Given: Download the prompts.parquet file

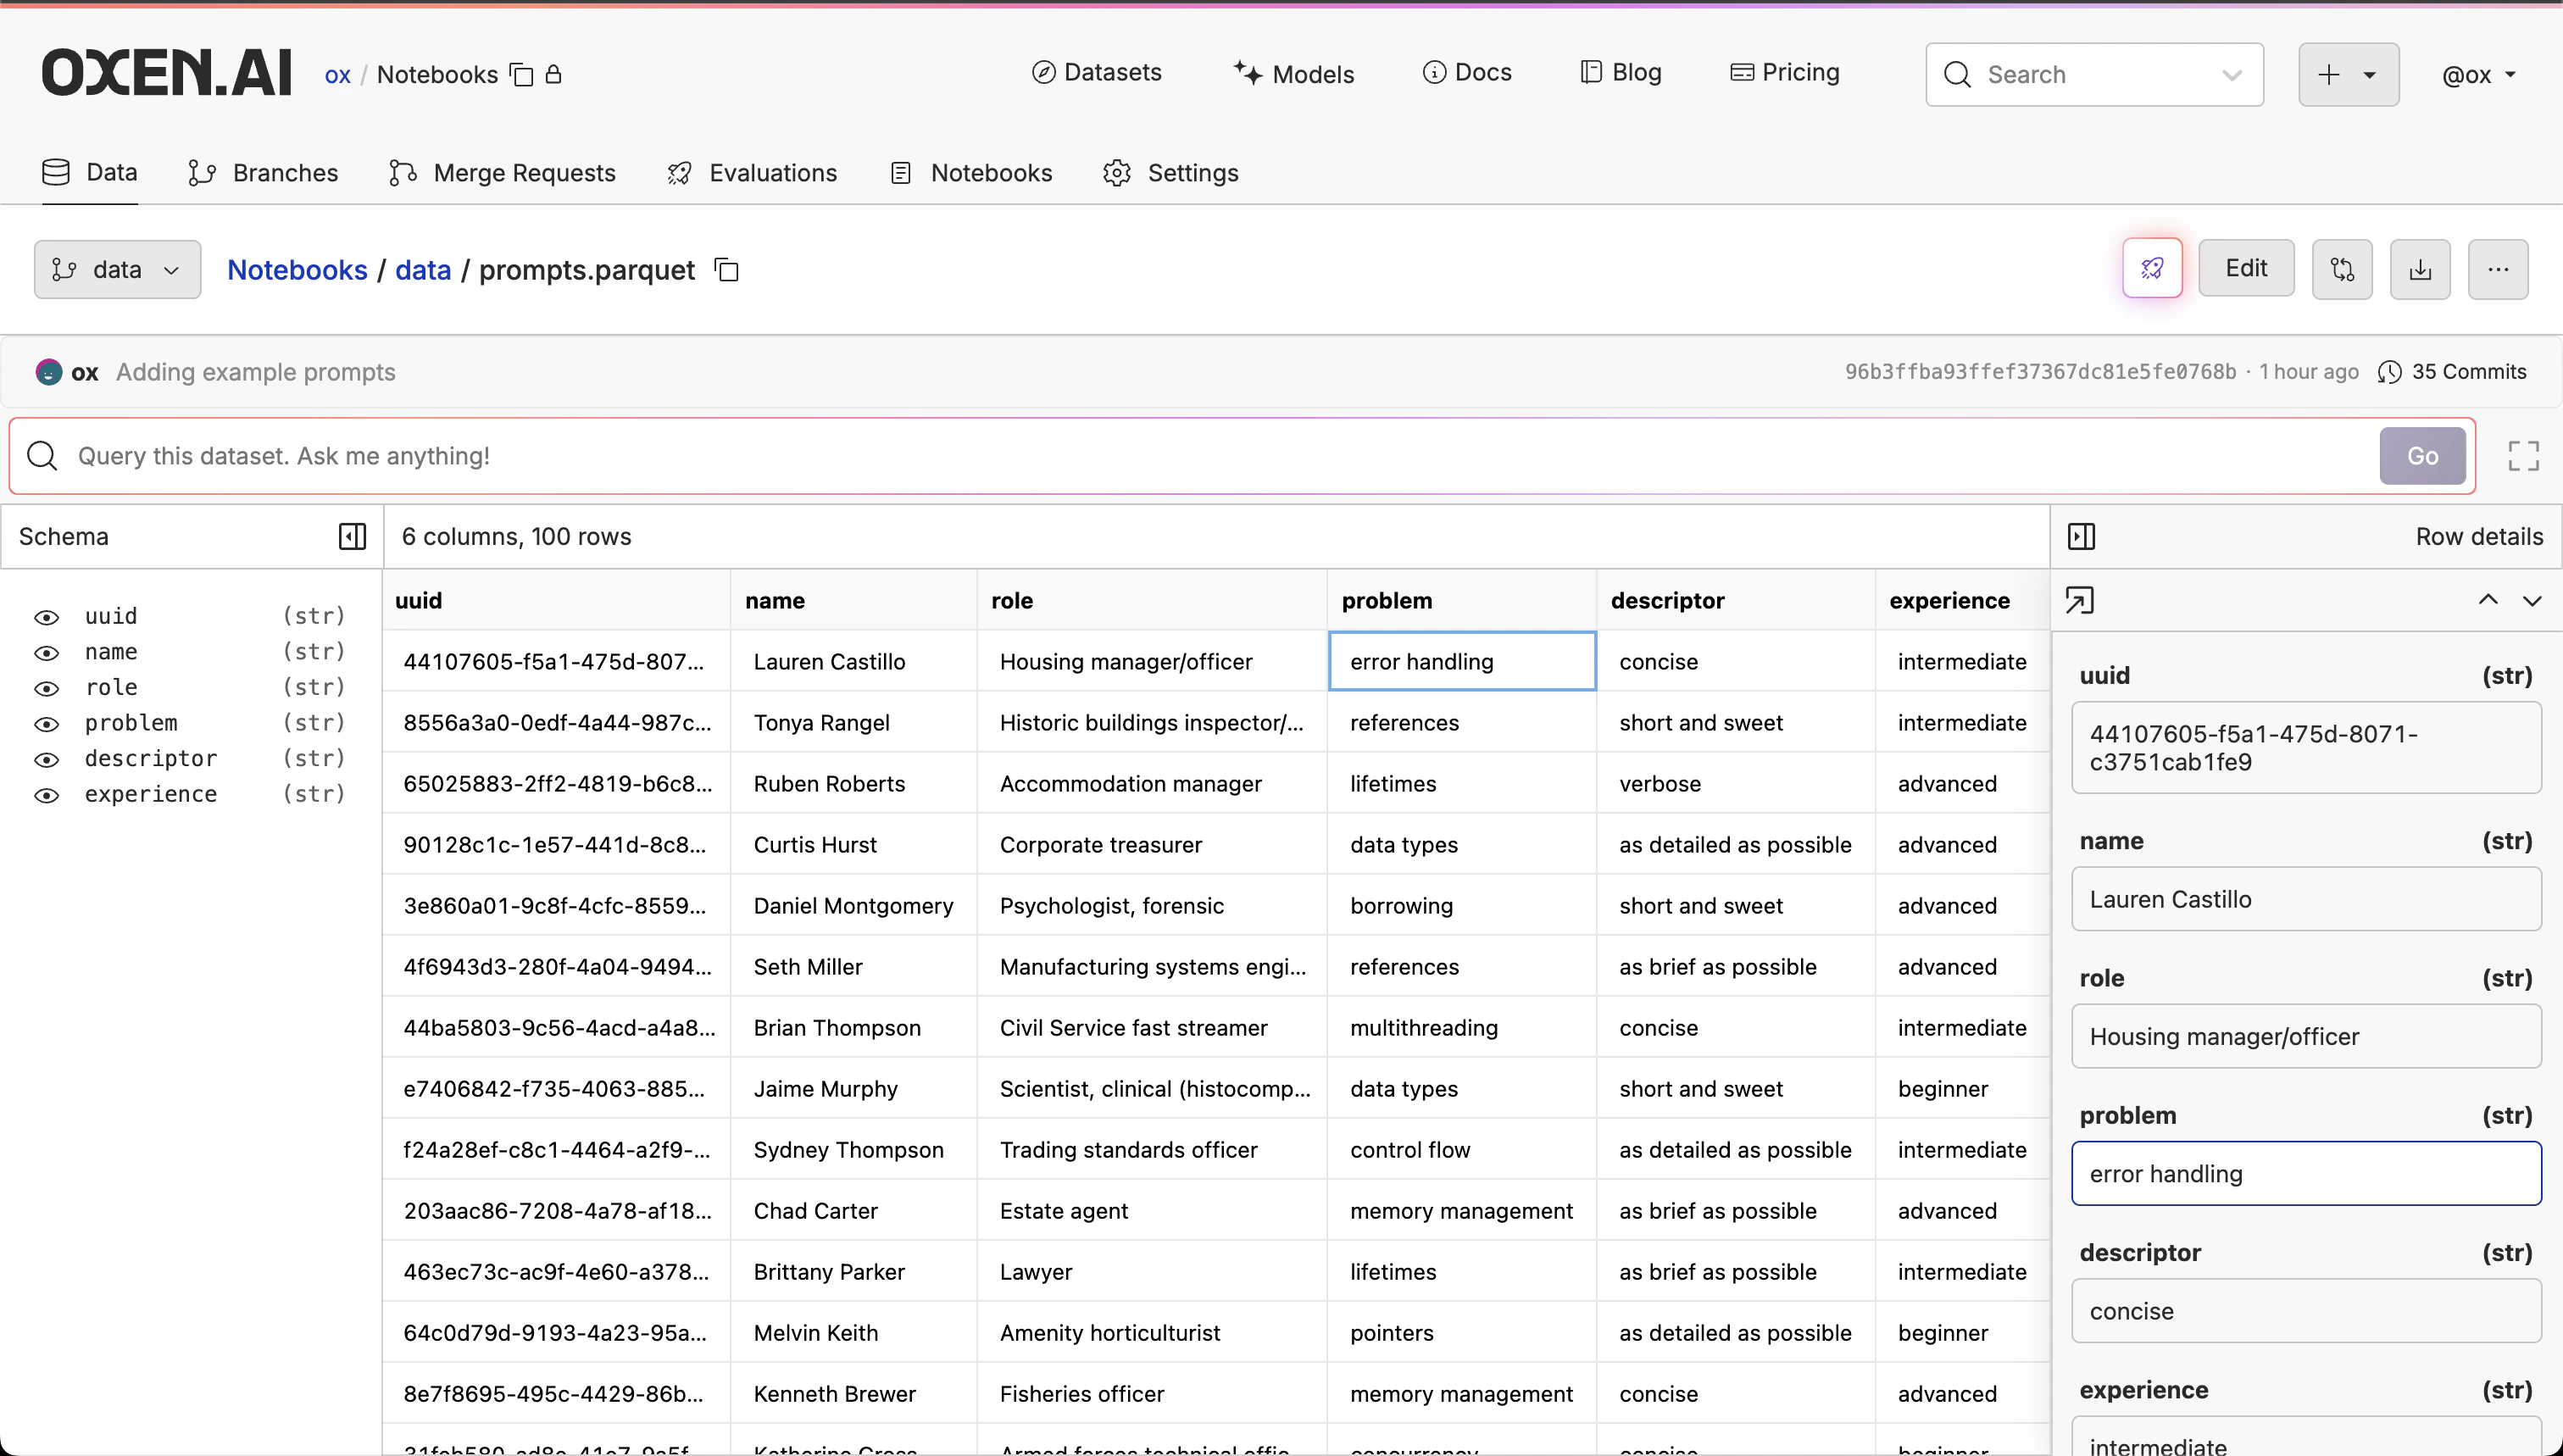Looking at the screenshot, I should [x=2419, y=268].
